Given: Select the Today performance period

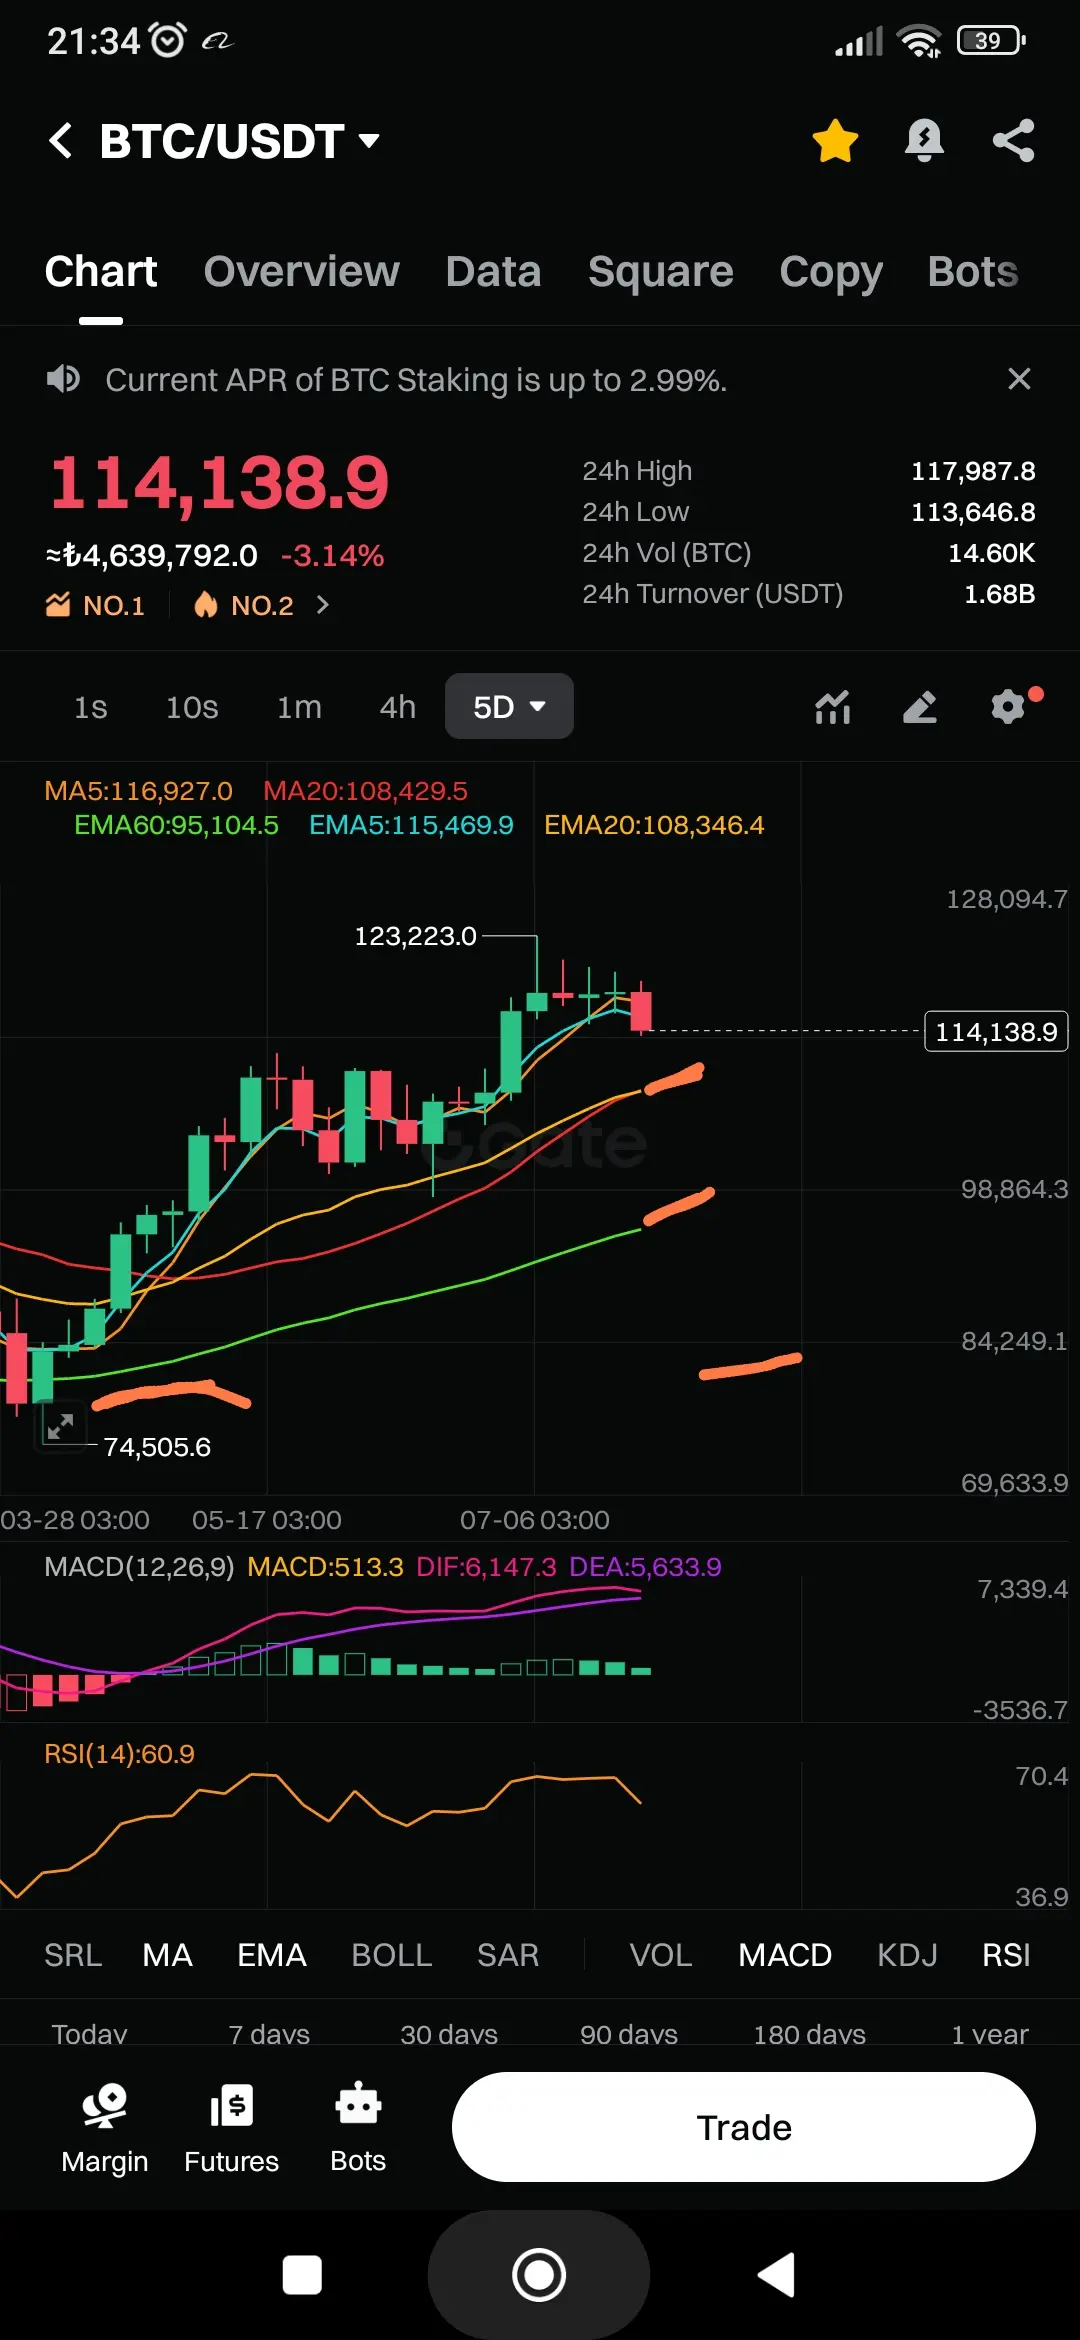Looking at the screenshot, I should pyautogui.click(x=89, y=2033).
